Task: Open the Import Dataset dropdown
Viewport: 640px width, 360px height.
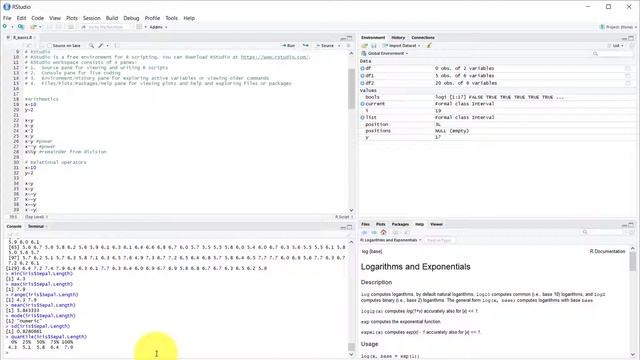Action: coord(401,46)
